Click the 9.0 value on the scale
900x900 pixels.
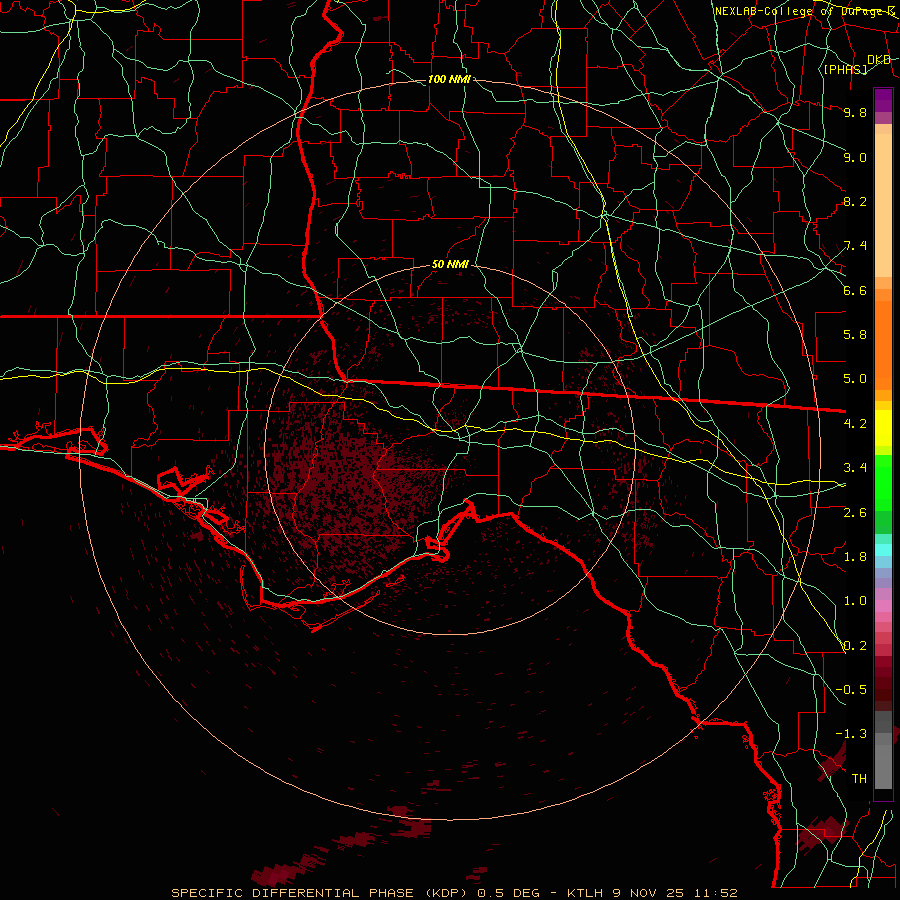coord(855,157)
